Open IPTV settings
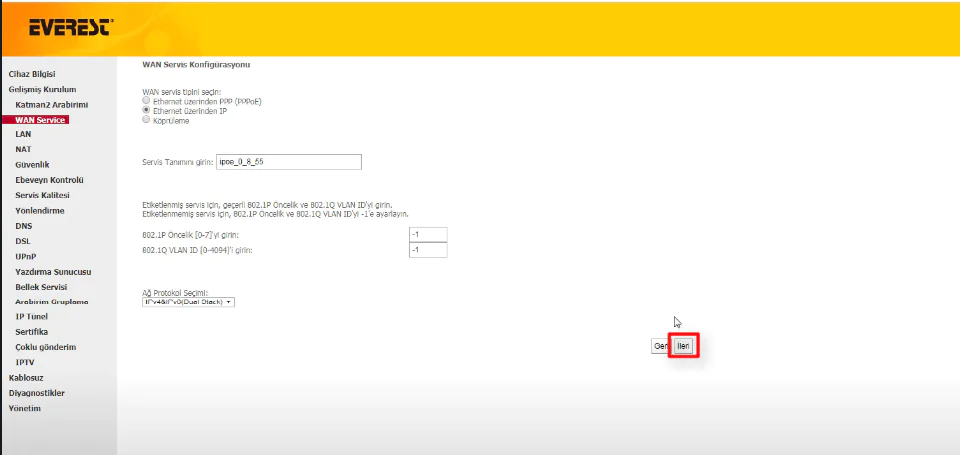960x455 pixels. coord(25,363)
